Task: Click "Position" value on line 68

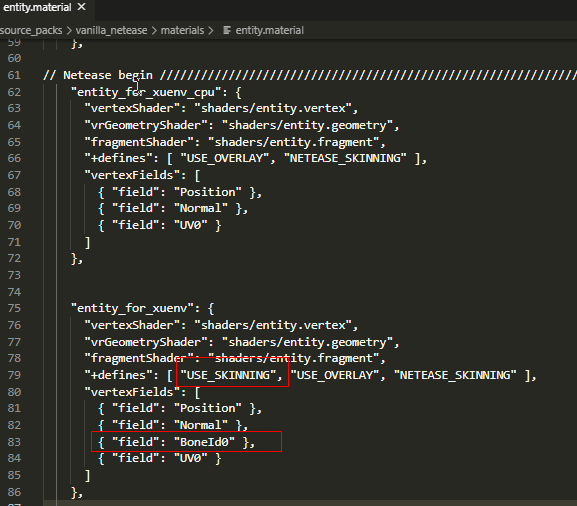Action: [208, 192]
